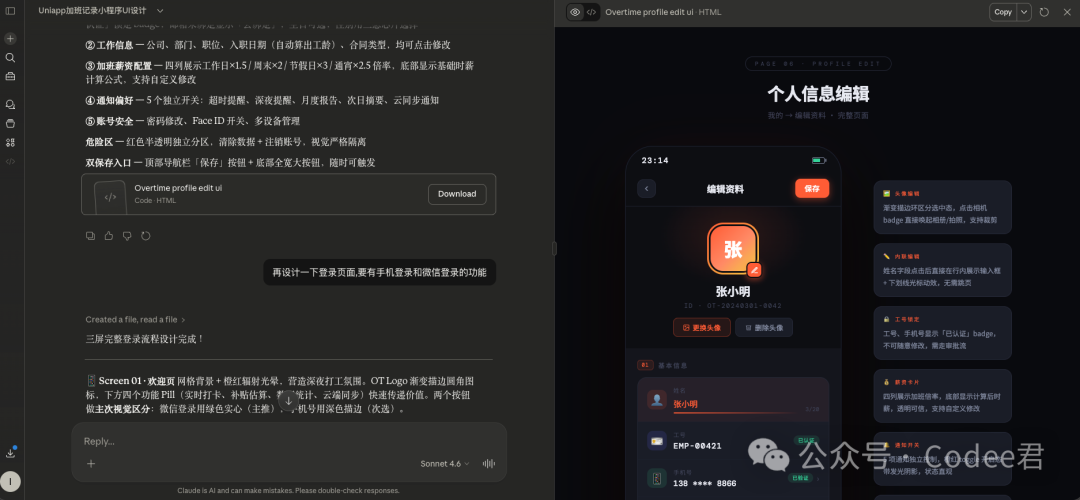The width and height of the screenshot is (1080, 500).
Task: Give the response a thumbs down
Action: (127, 236)
